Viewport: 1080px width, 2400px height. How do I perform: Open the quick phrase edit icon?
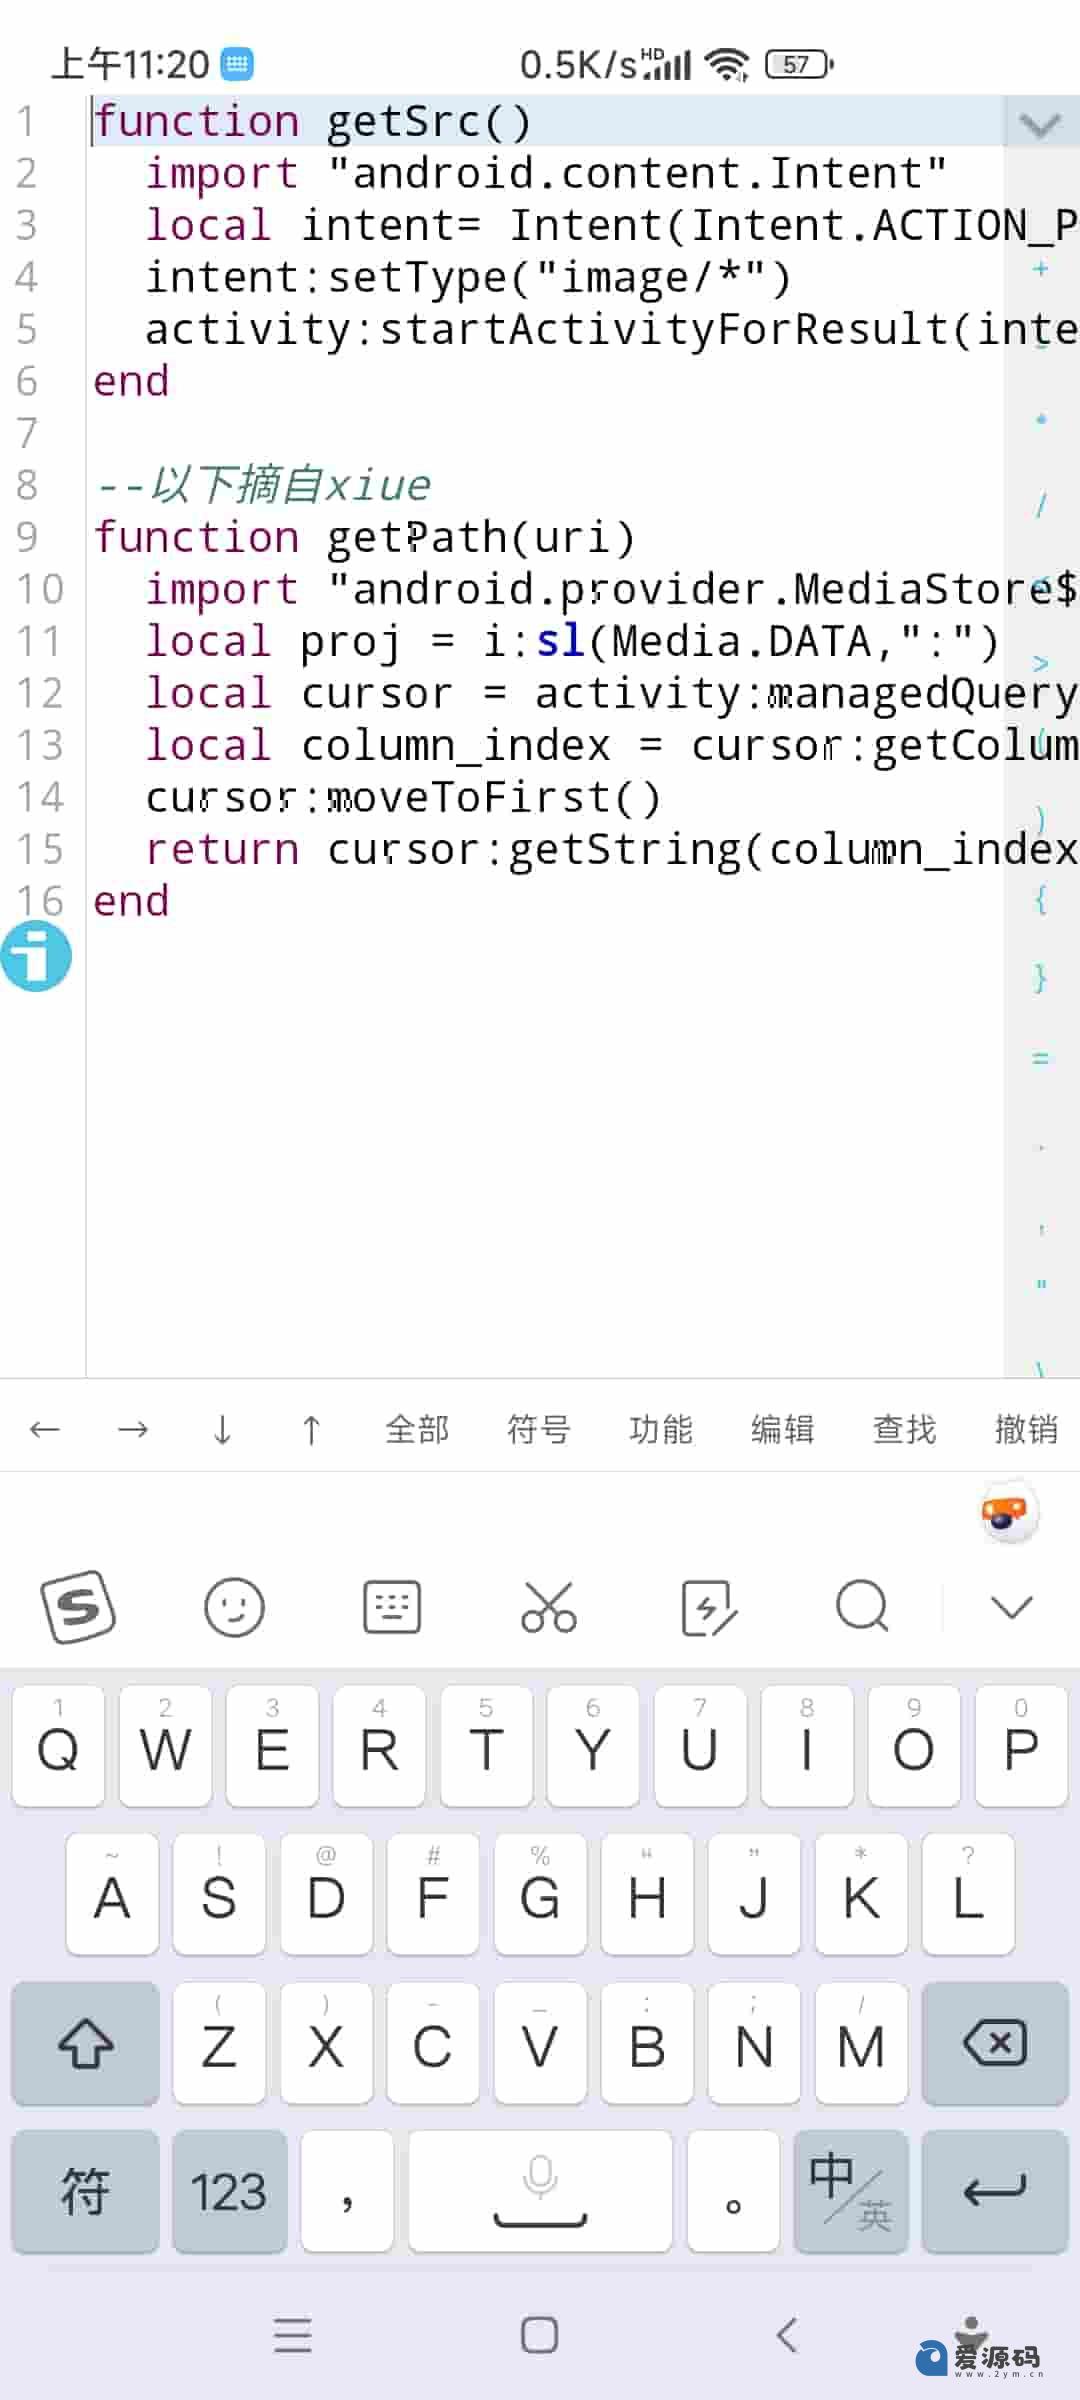[x=707, y=1607]
